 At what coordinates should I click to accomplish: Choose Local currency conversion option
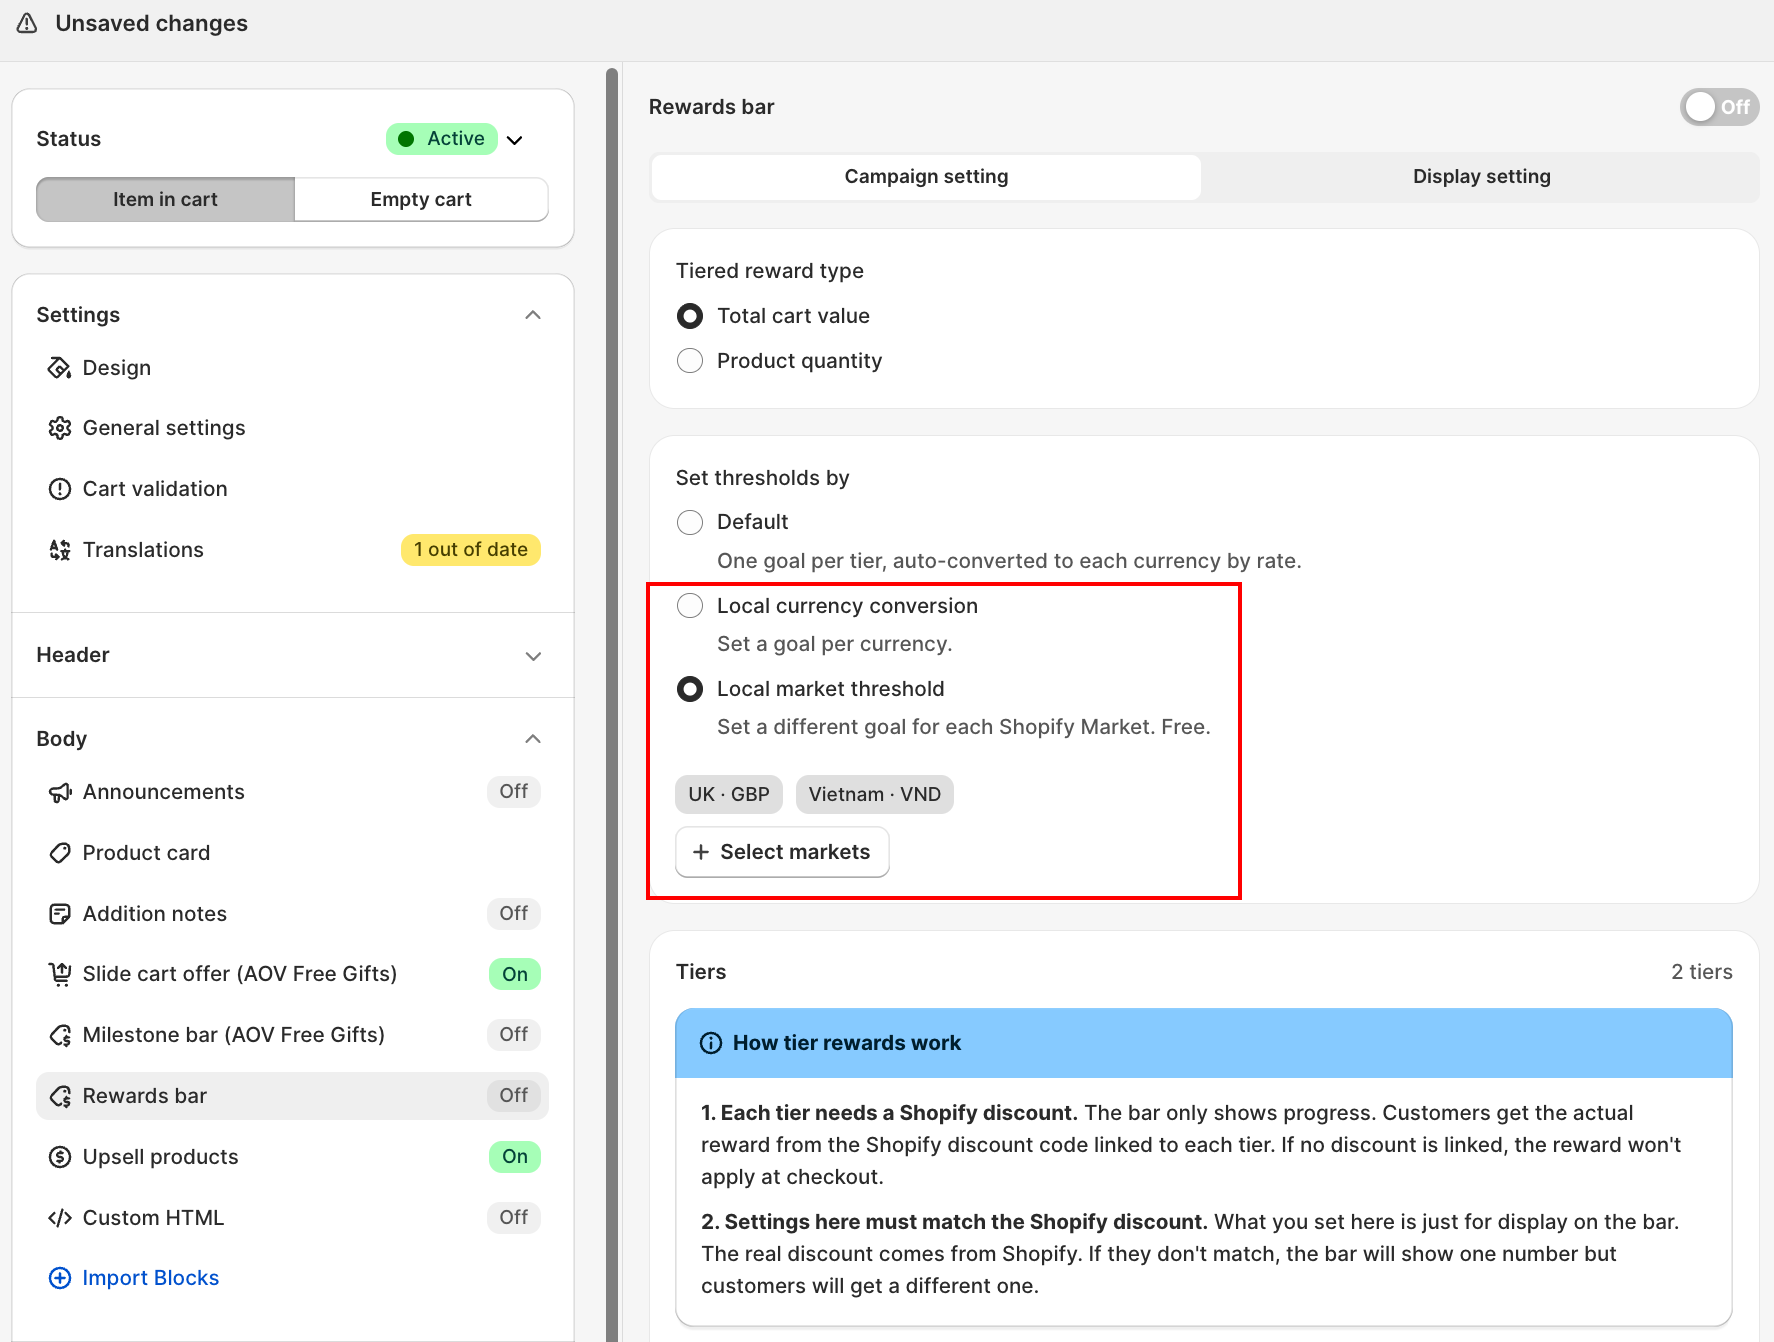click(x=690, y=606)
